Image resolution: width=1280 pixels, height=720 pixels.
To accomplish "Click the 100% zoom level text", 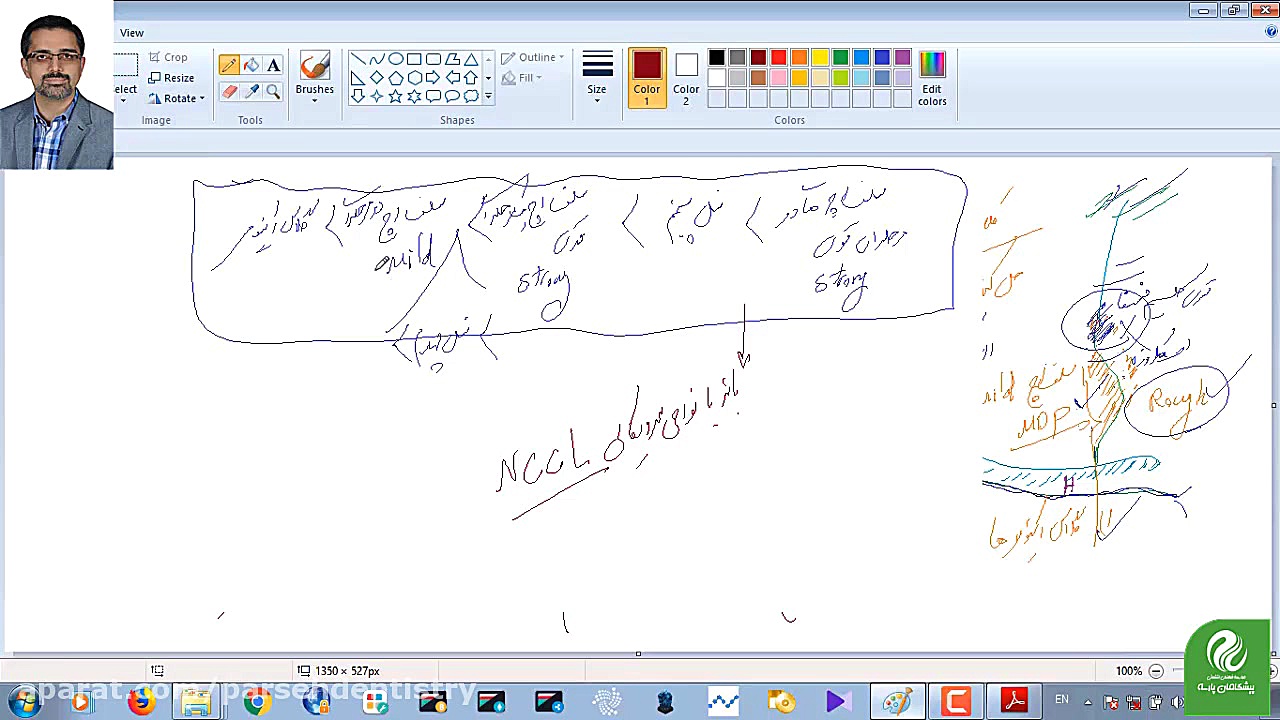I will 1129,671.
